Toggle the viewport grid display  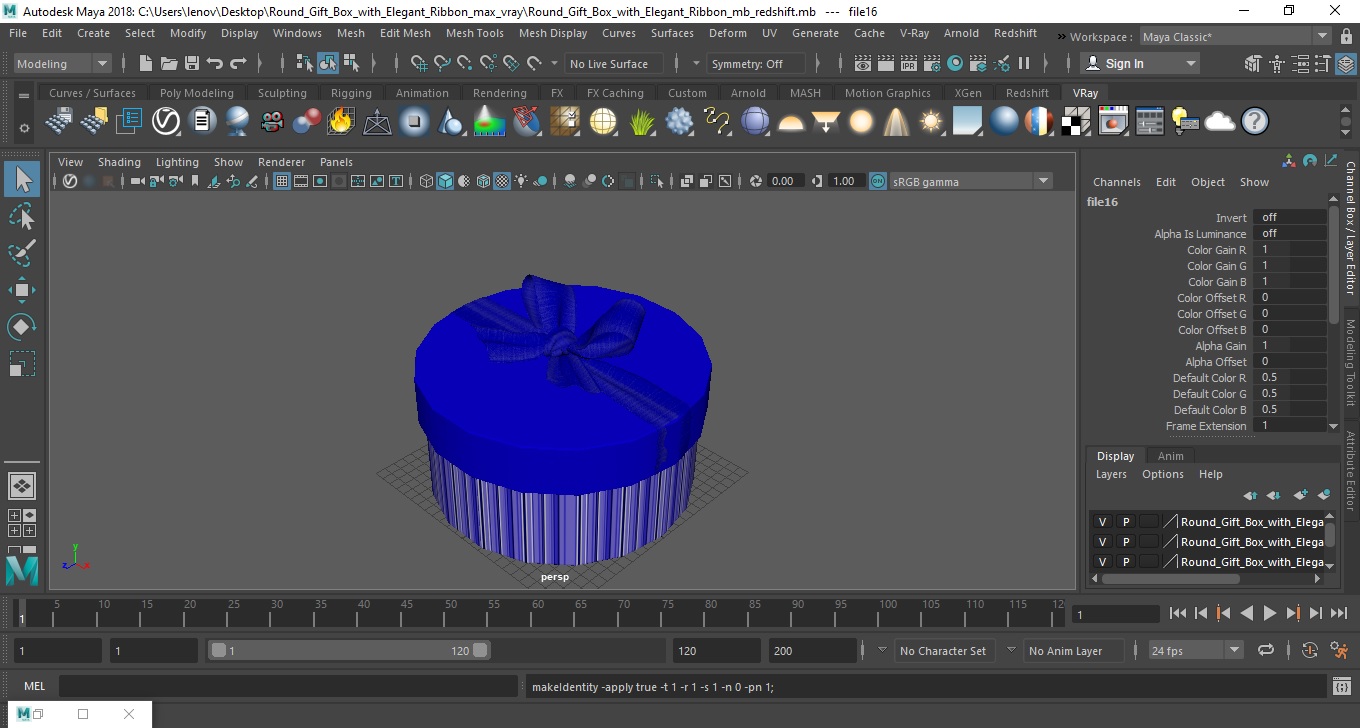pyautogui.click(x=282, y=181)
